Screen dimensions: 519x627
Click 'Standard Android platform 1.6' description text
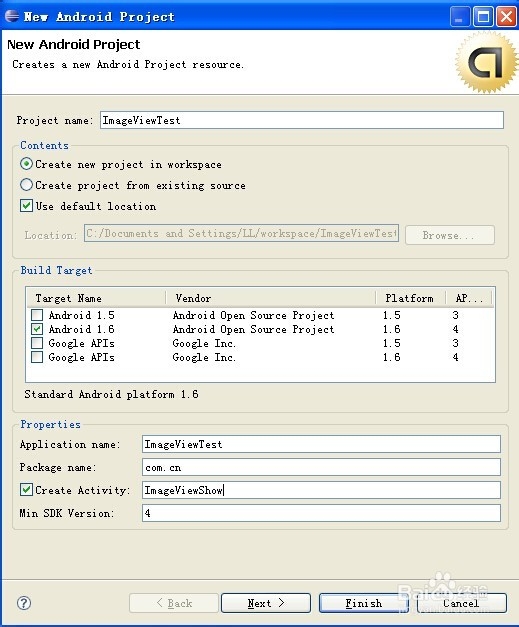coord(111,394)
